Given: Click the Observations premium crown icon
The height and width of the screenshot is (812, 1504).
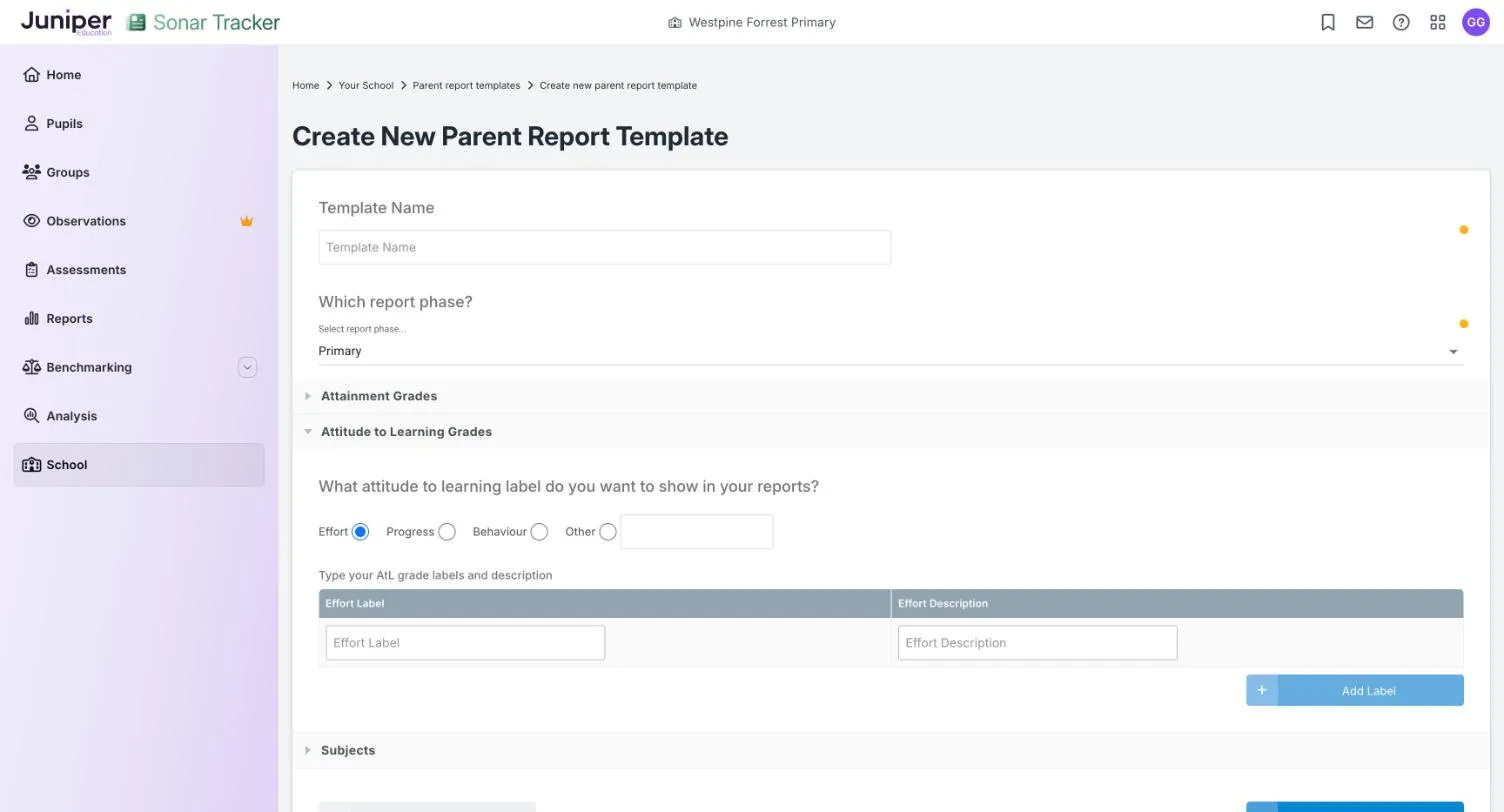Looking at the screenshot, I should 246,221.
